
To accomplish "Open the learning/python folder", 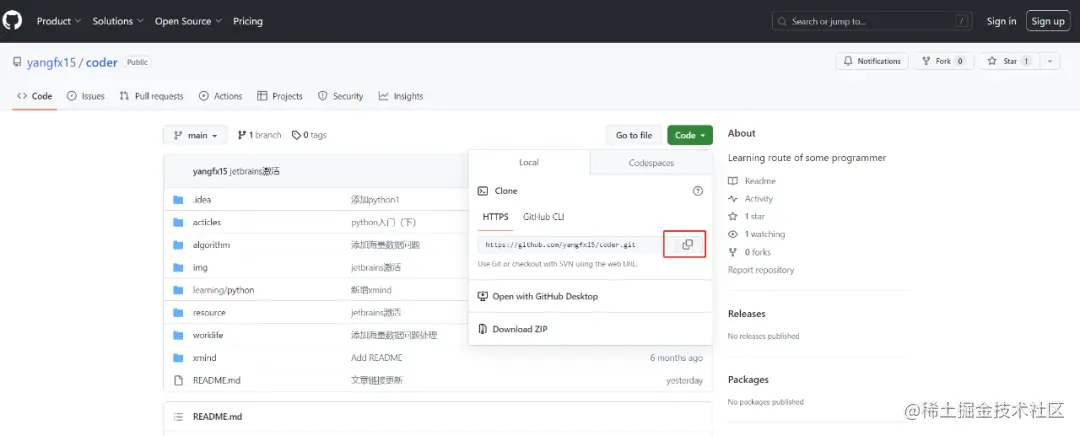I will (224, 290).
